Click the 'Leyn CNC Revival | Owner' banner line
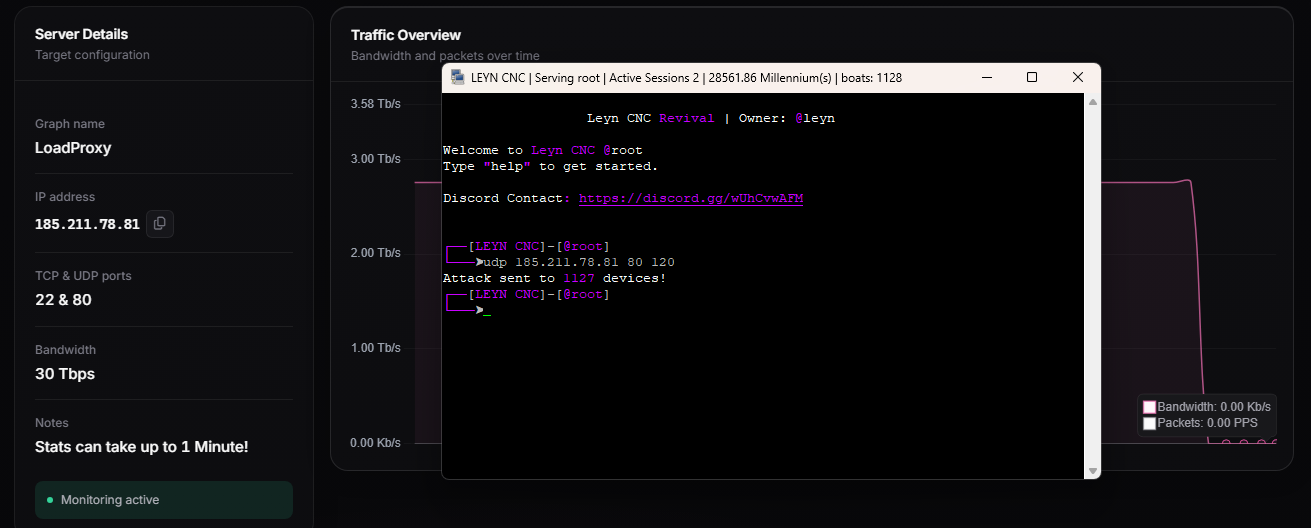Viewport: 1311px width, 528px height. pyautogui.click(x=711, y=118)
